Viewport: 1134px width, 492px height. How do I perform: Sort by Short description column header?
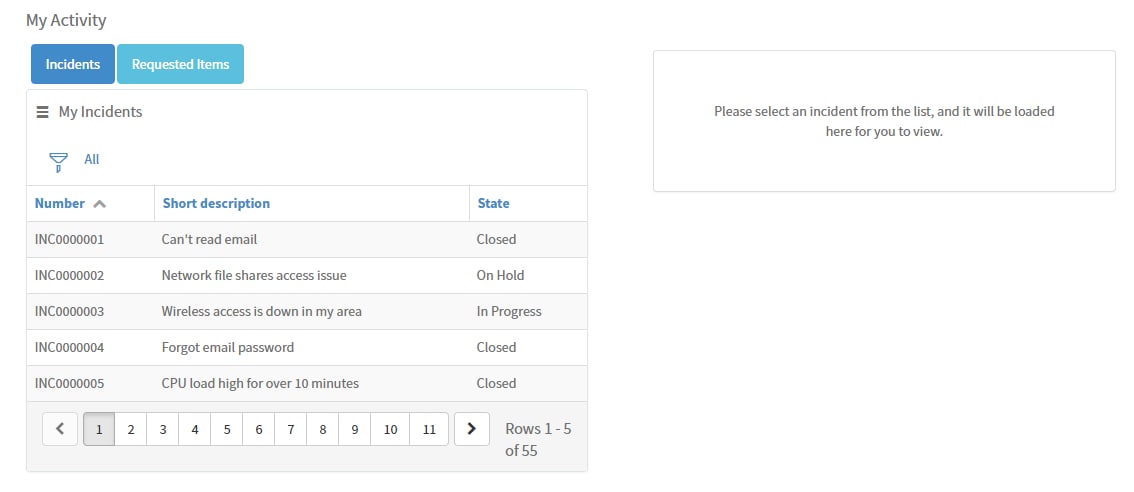[x=216, y=203]
